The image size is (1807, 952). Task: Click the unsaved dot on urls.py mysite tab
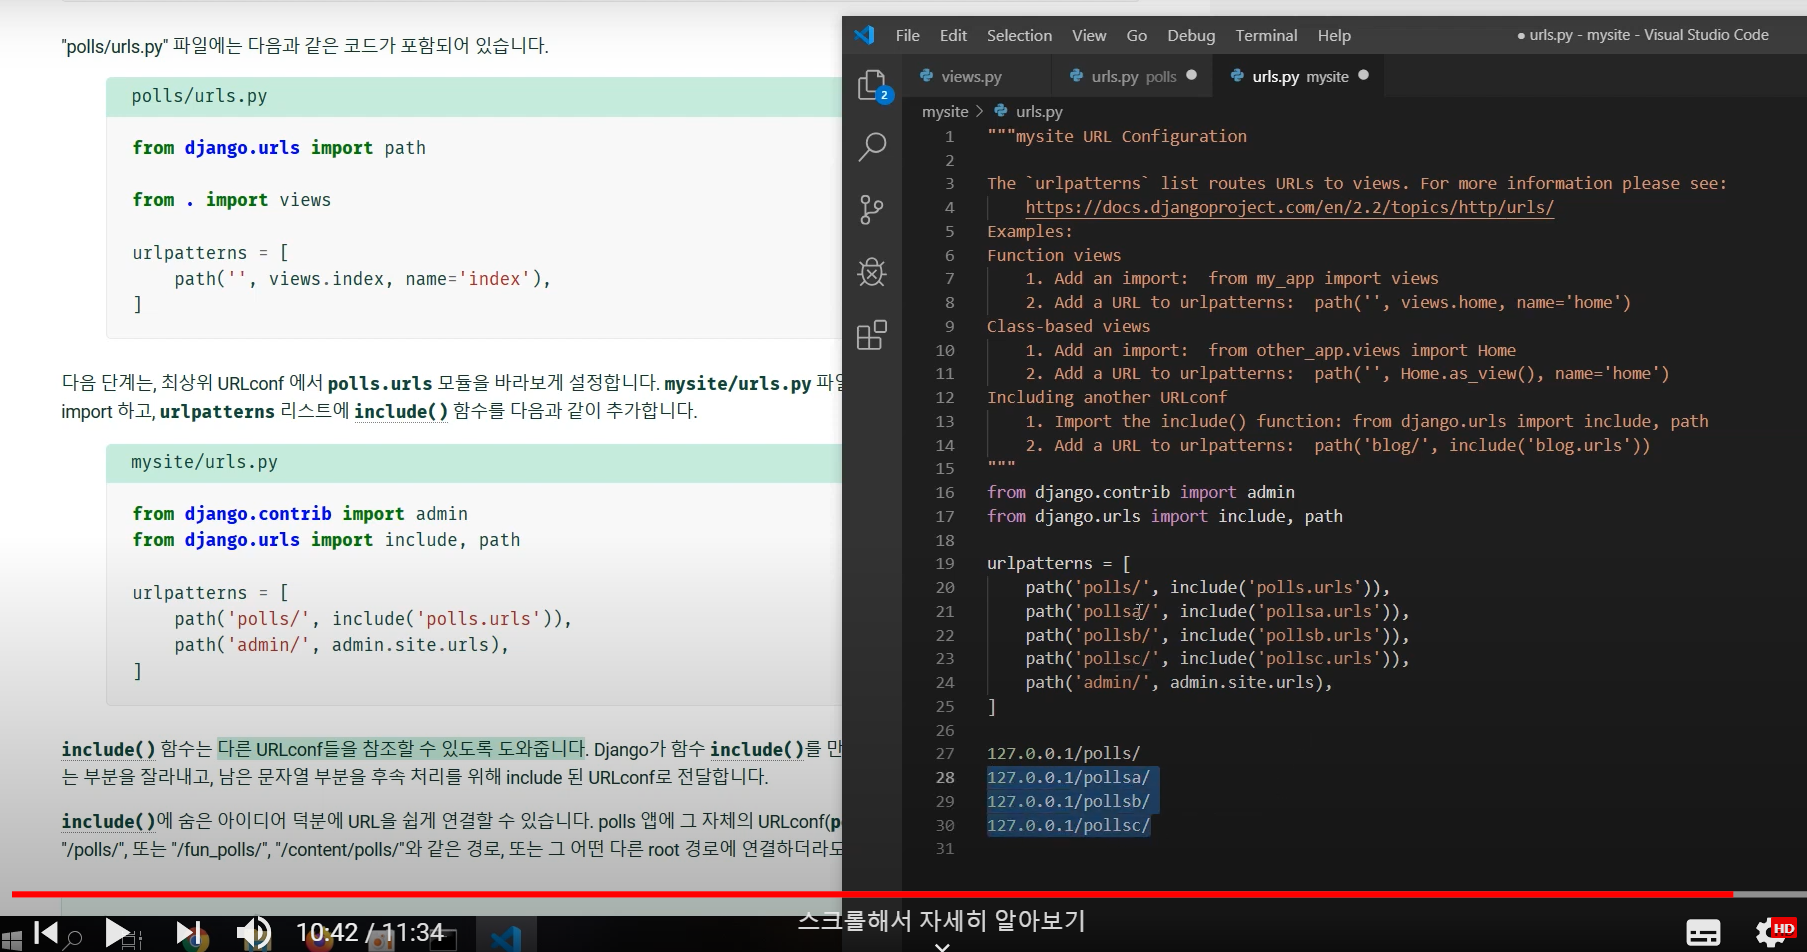(1363, 75)
